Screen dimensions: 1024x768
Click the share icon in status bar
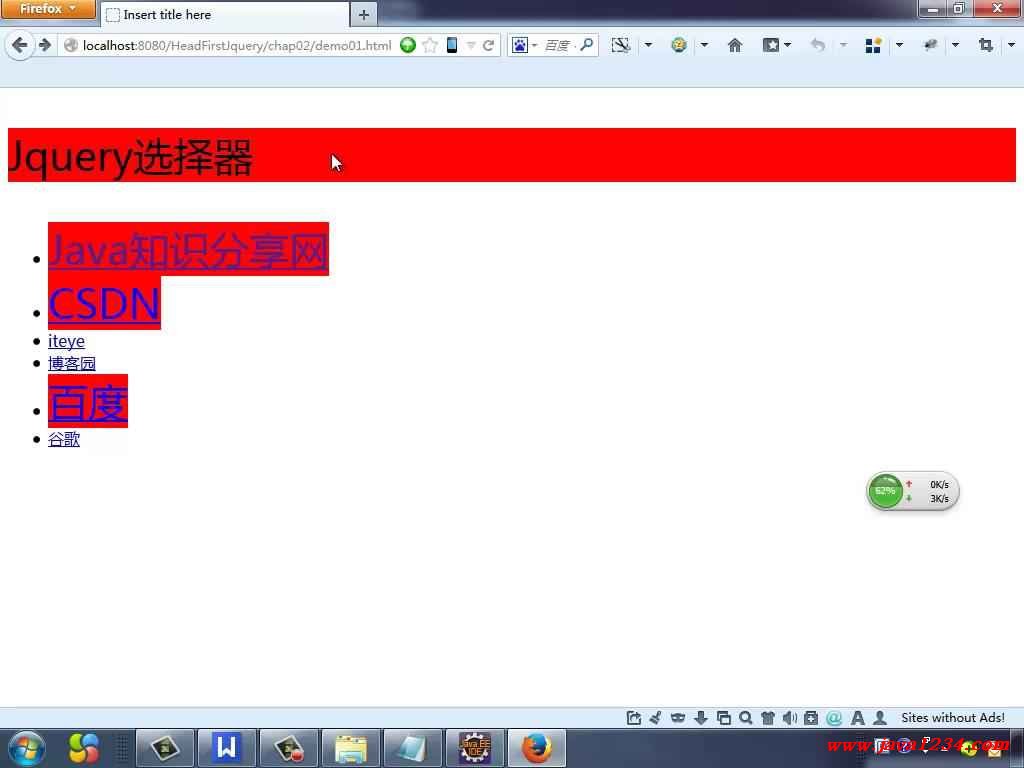633,718
